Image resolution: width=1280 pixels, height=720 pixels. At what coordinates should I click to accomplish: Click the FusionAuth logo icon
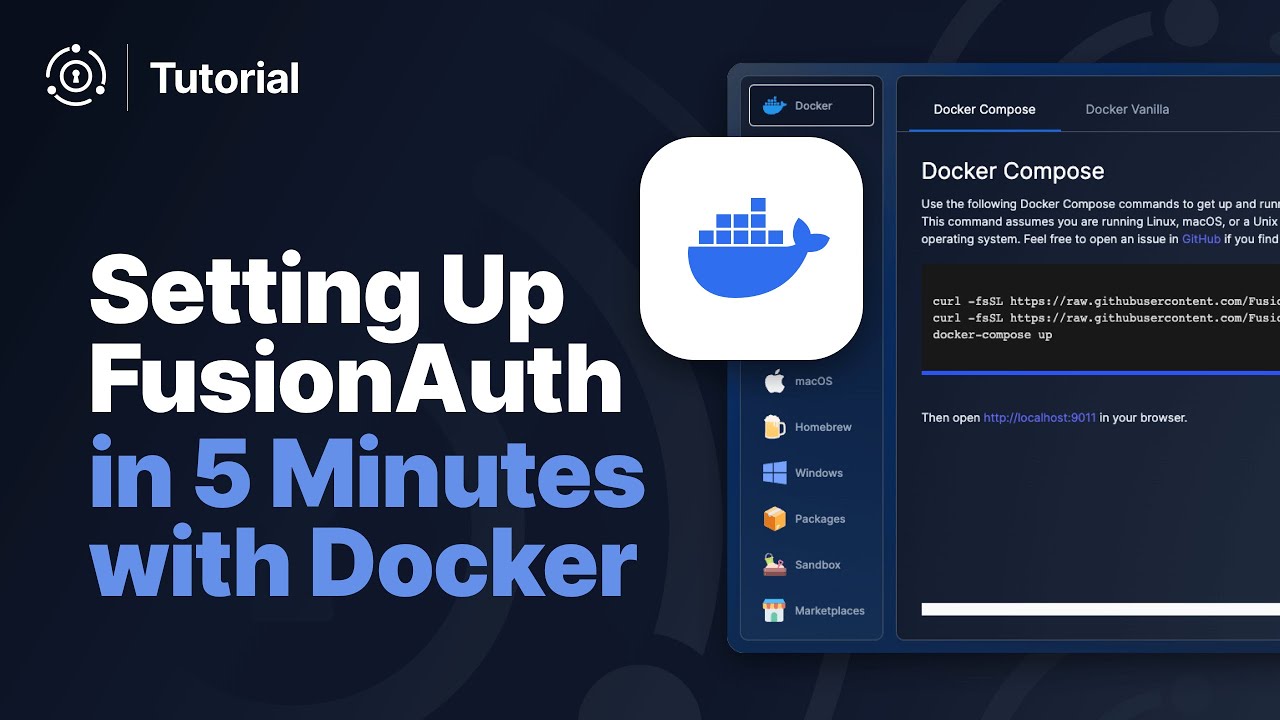[76, 77]
